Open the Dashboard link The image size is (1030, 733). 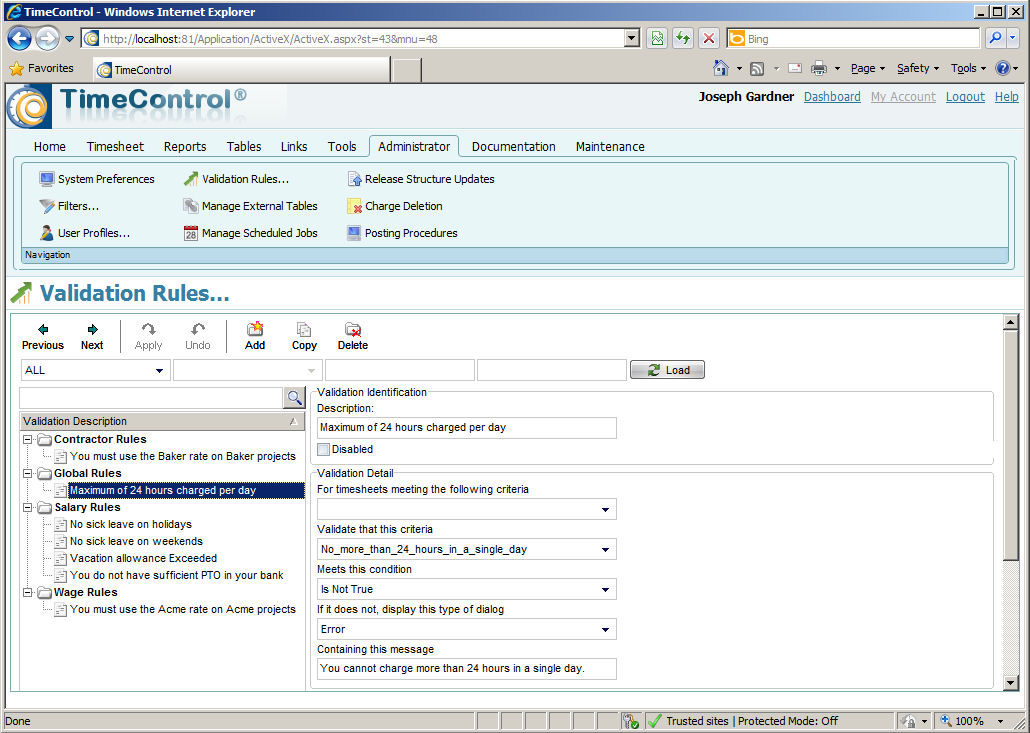[832, 97]
